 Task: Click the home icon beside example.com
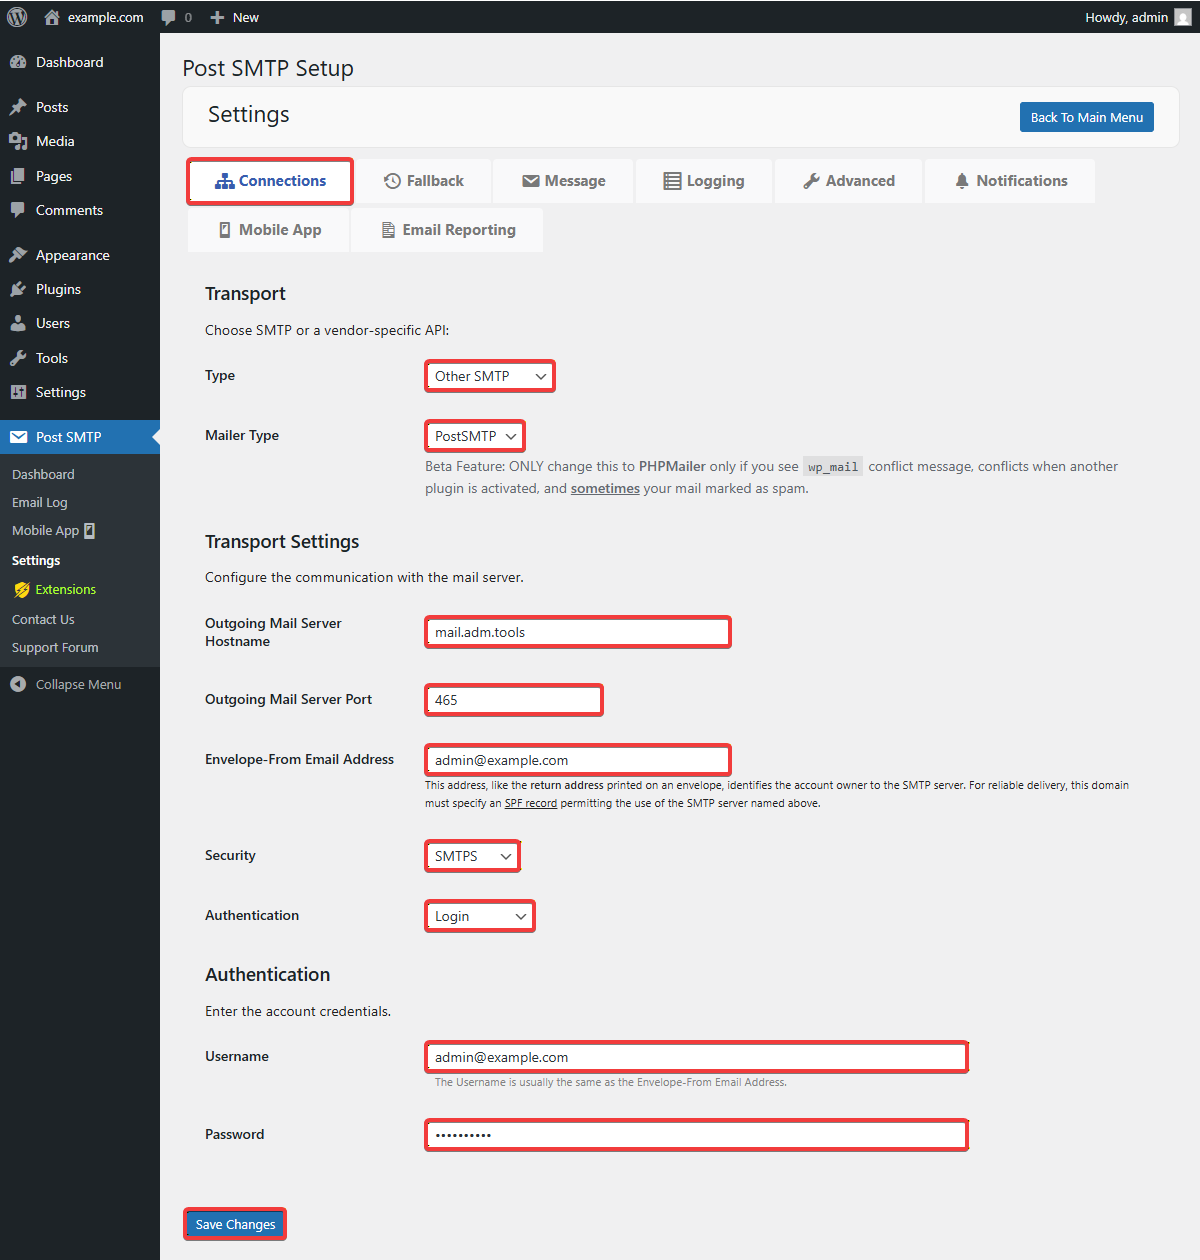[x=52, y=17]
